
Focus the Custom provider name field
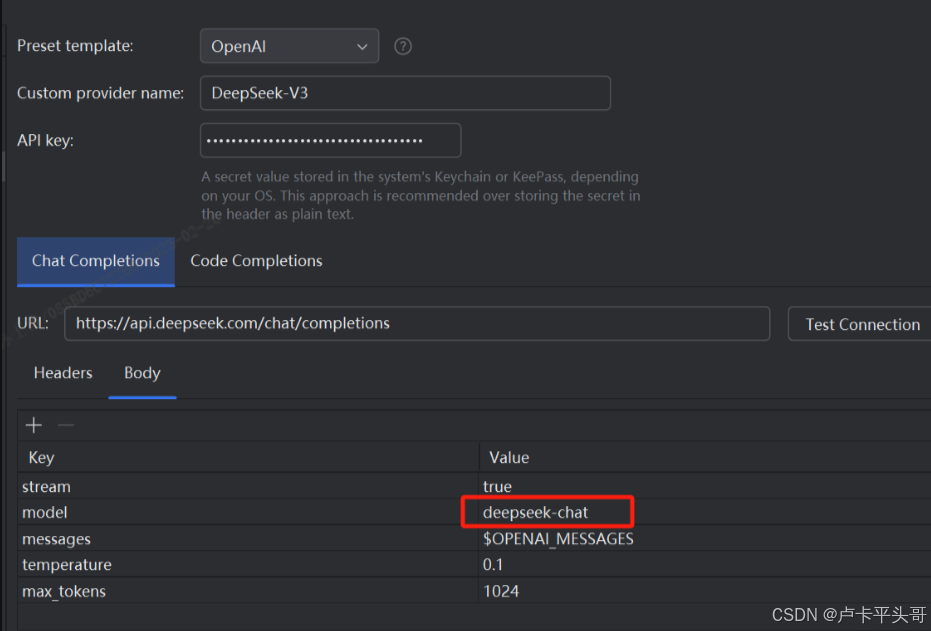coord(405,93)
